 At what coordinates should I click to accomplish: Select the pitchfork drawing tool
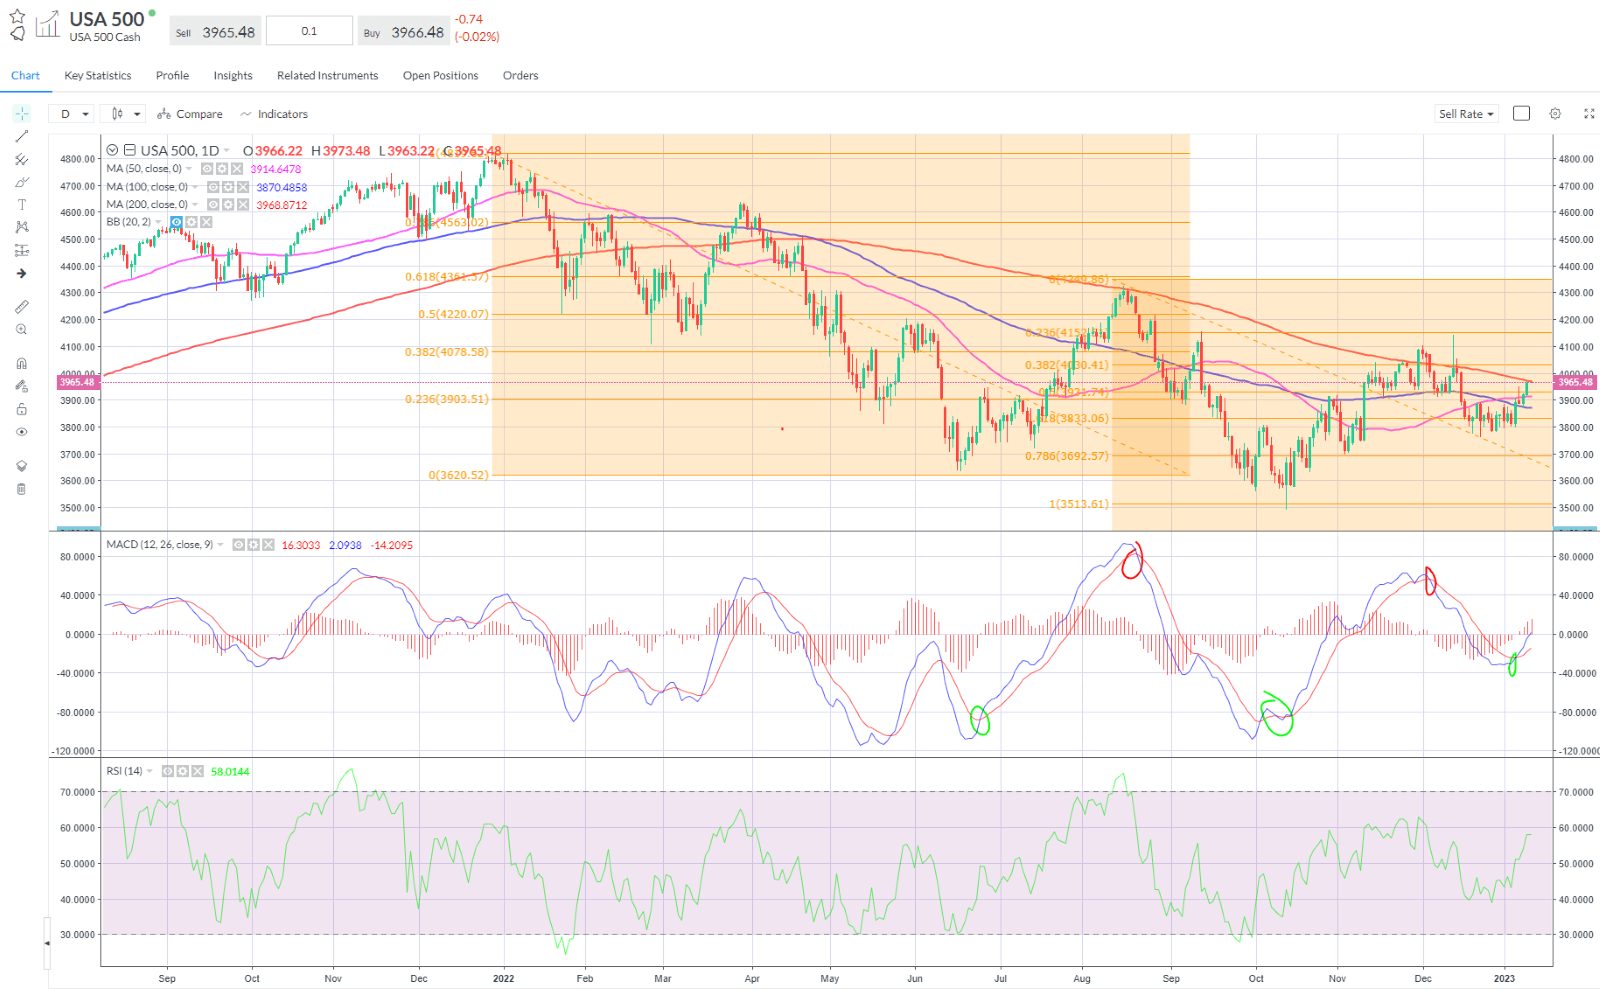(21, 160)
